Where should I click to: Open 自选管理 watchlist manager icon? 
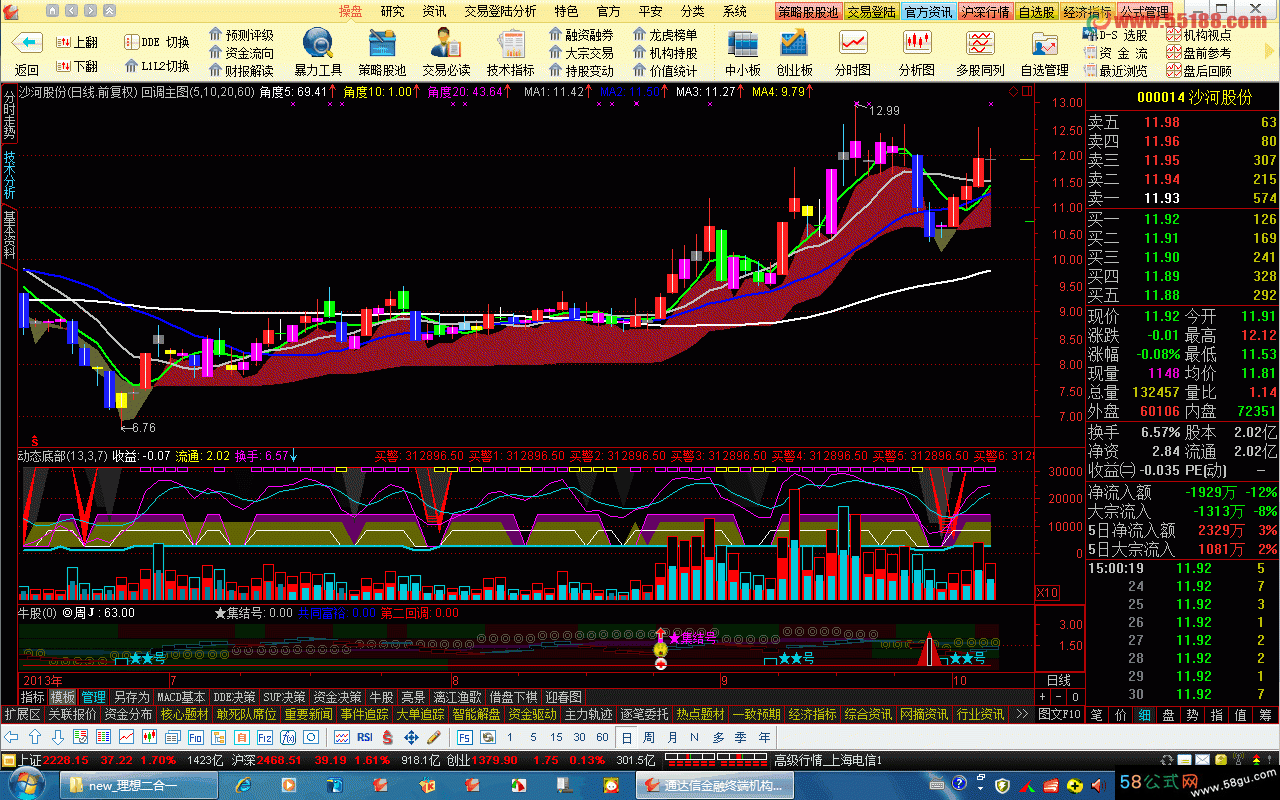click(1045, 44)
